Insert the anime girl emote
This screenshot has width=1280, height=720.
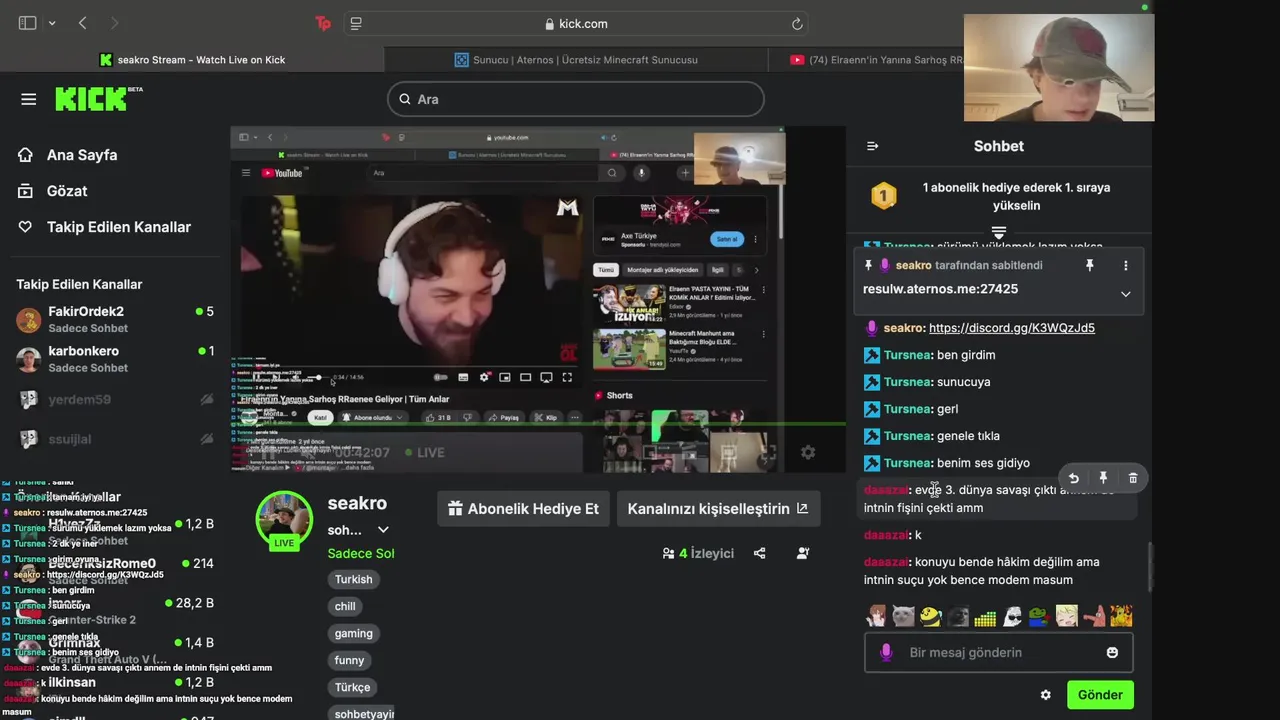[x=877, y=616]
